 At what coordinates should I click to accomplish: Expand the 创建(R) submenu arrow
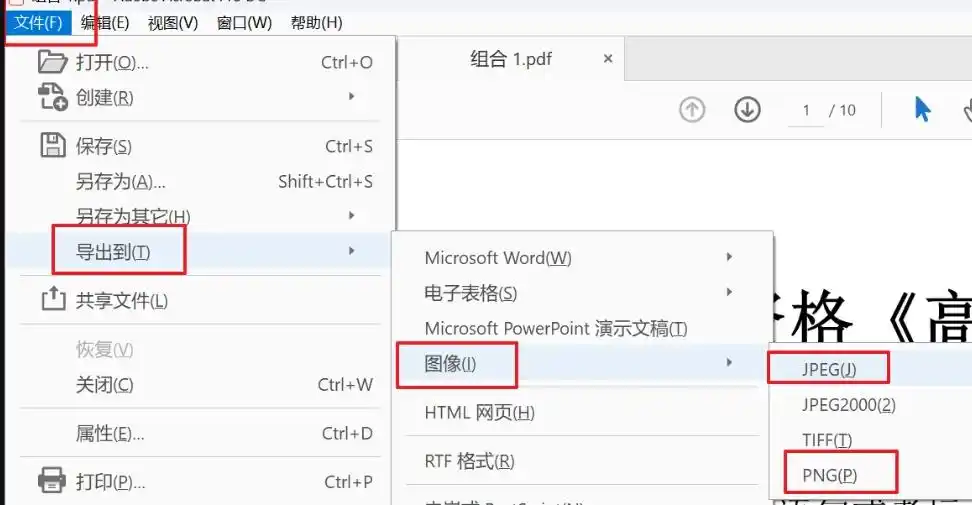(x=351, y=97)
